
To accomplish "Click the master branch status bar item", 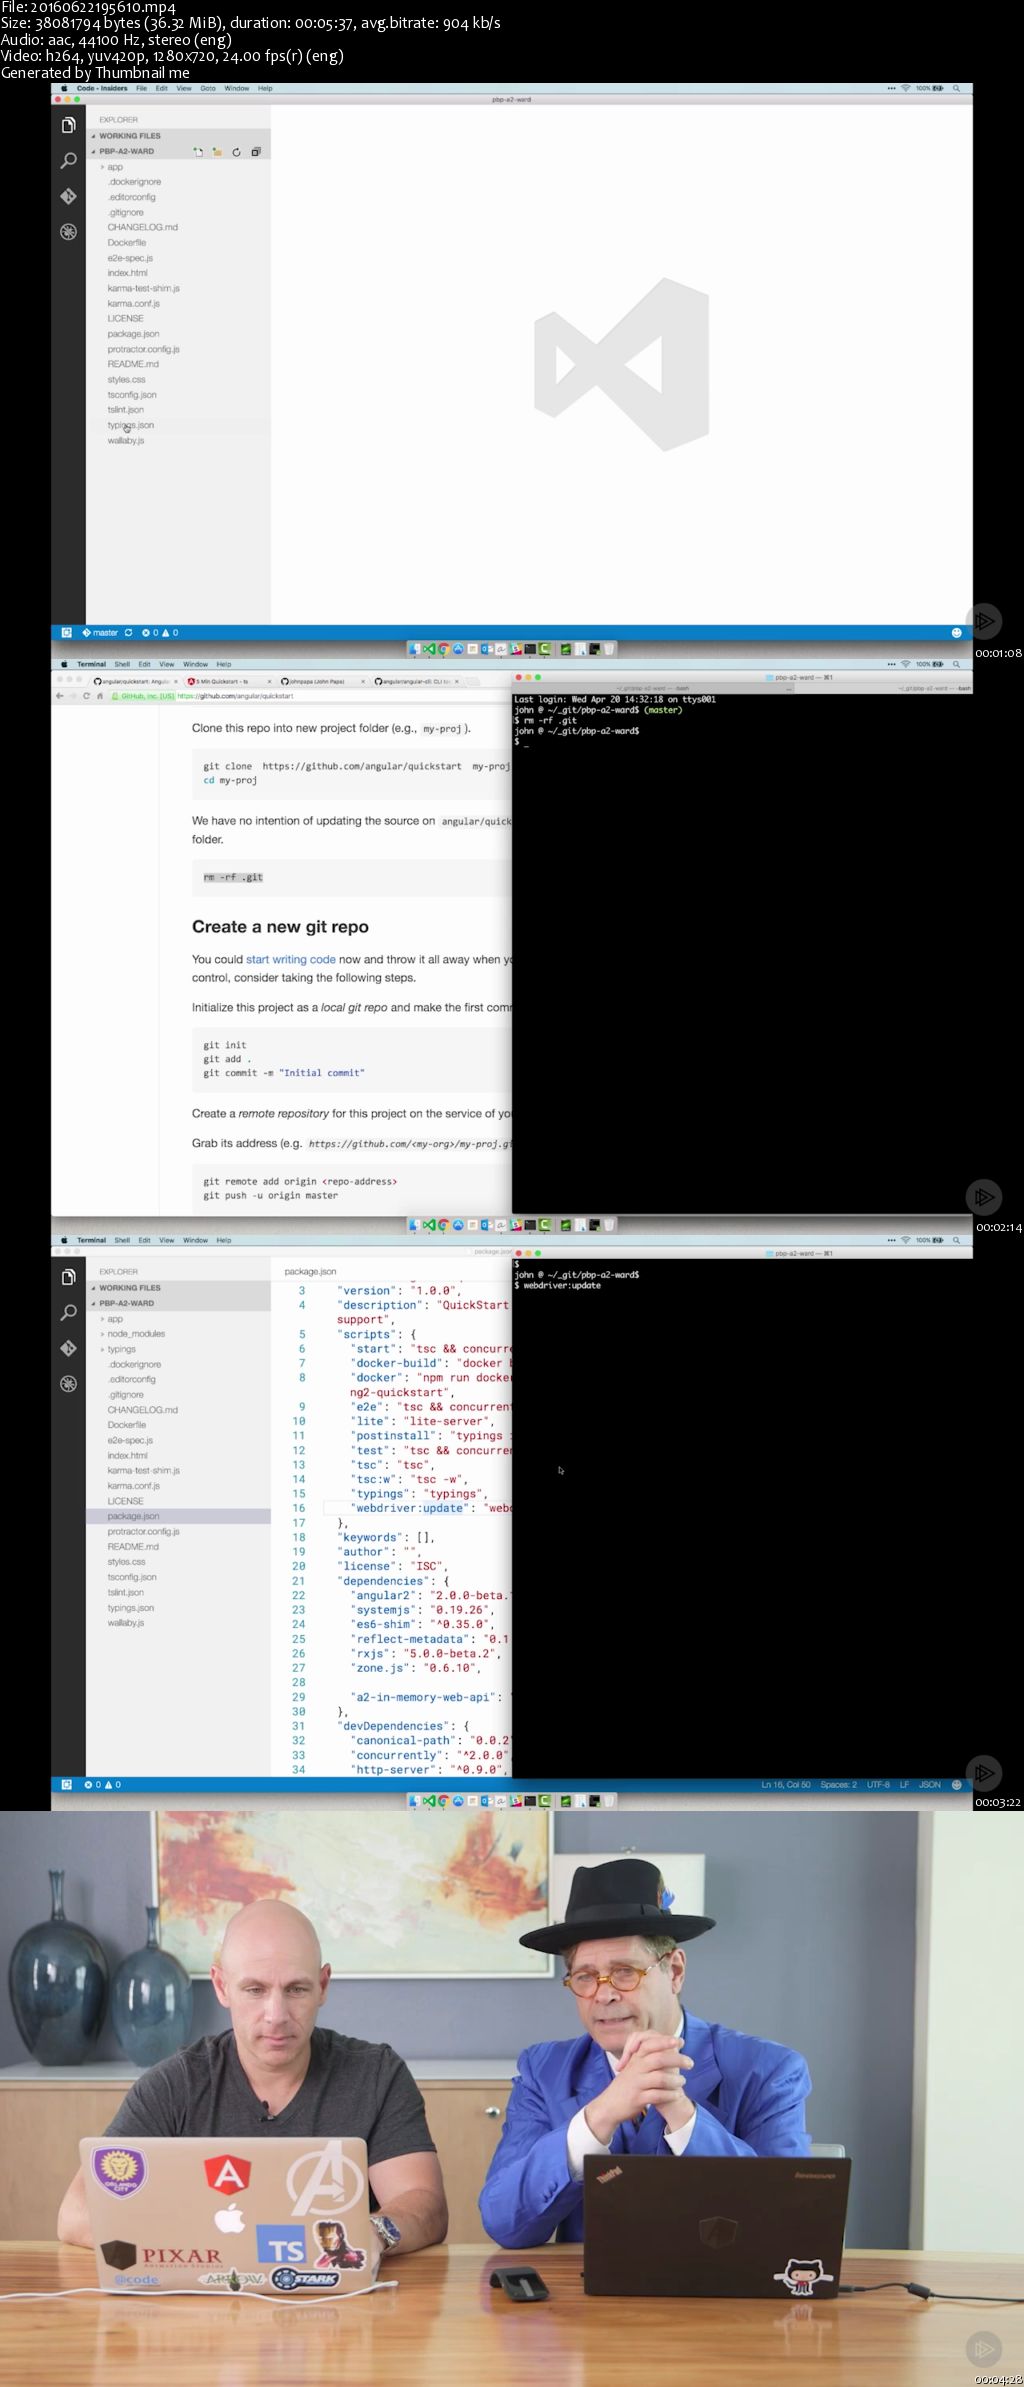I will pyautogui.click(x=101, y=633).
